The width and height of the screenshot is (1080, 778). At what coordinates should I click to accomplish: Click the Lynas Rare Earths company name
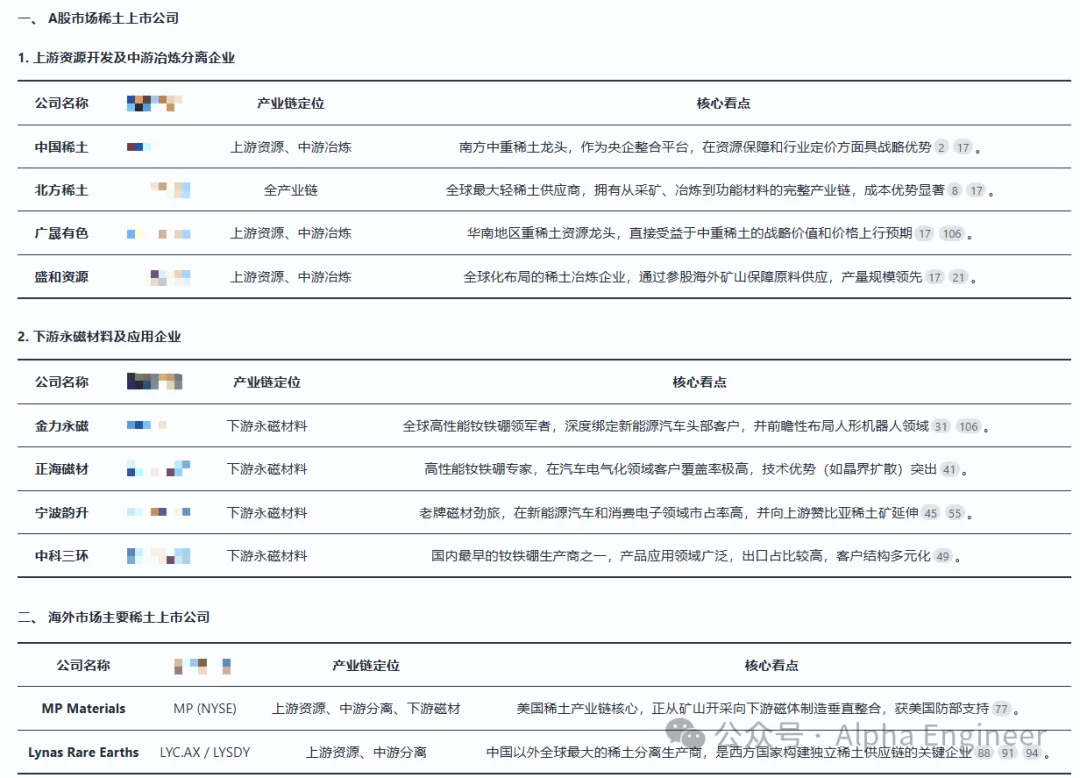coord(83,752)
